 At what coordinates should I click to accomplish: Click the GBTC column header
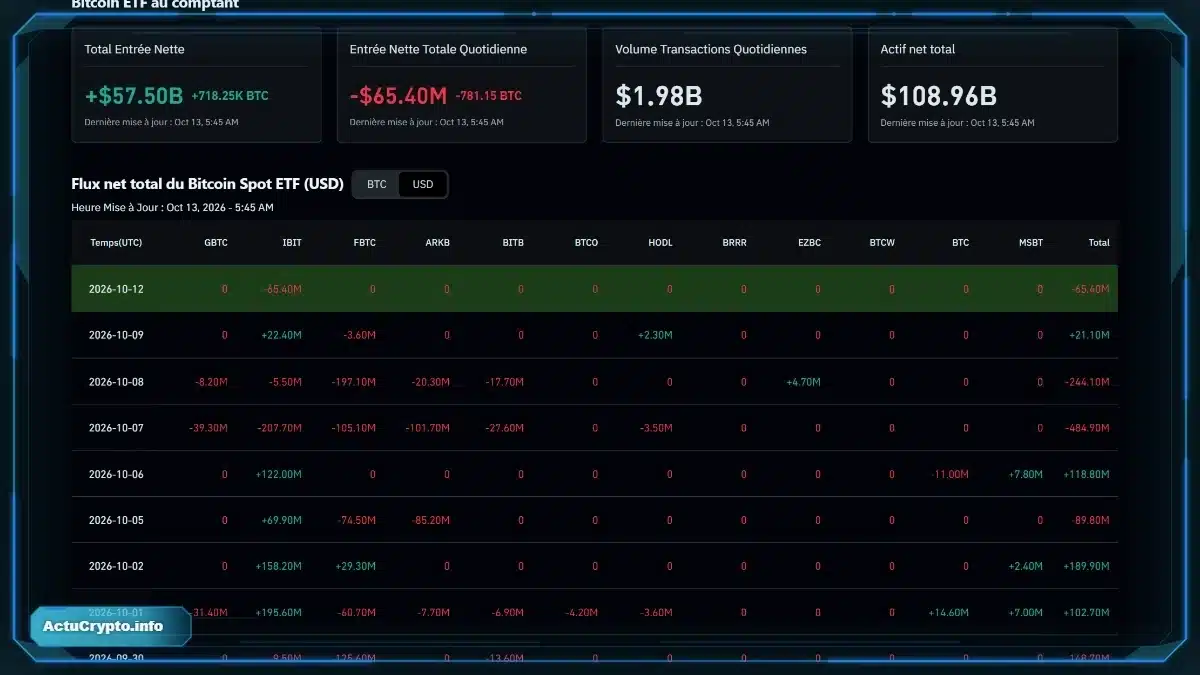pyautogui.click(x=216, y=243)
